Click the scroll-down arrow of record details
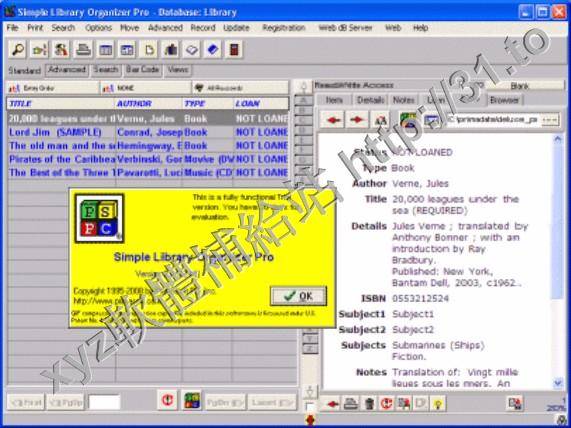The width and height of the screenshot is (571, 428). click(558, 383)
